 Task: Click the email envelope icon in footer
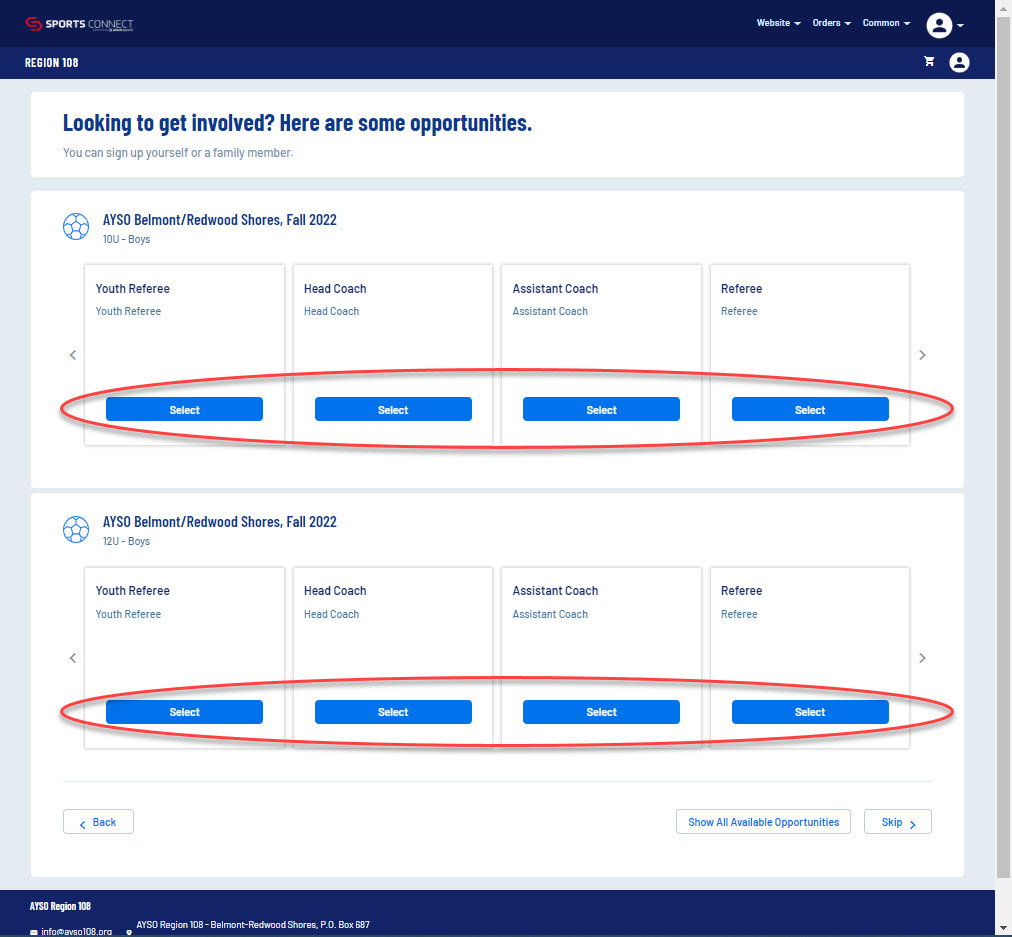point(34,932)
